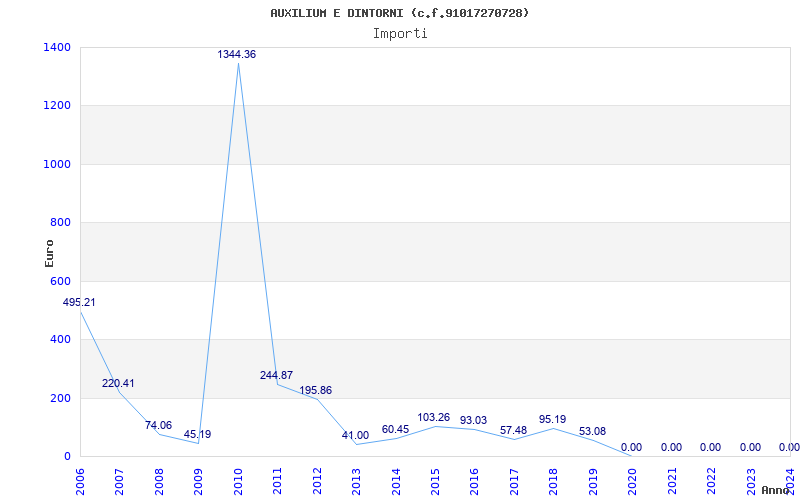Screen dimensions: 800x500
Task: Select the 53.08 data label
Action: pos(592,431)
